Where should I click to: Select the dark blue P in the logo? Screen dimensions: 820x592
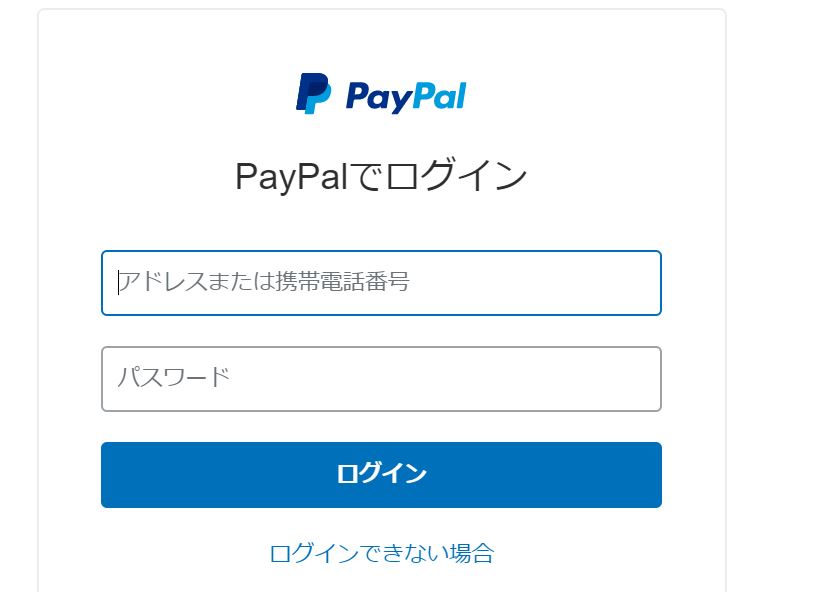(x=309, y=91)
